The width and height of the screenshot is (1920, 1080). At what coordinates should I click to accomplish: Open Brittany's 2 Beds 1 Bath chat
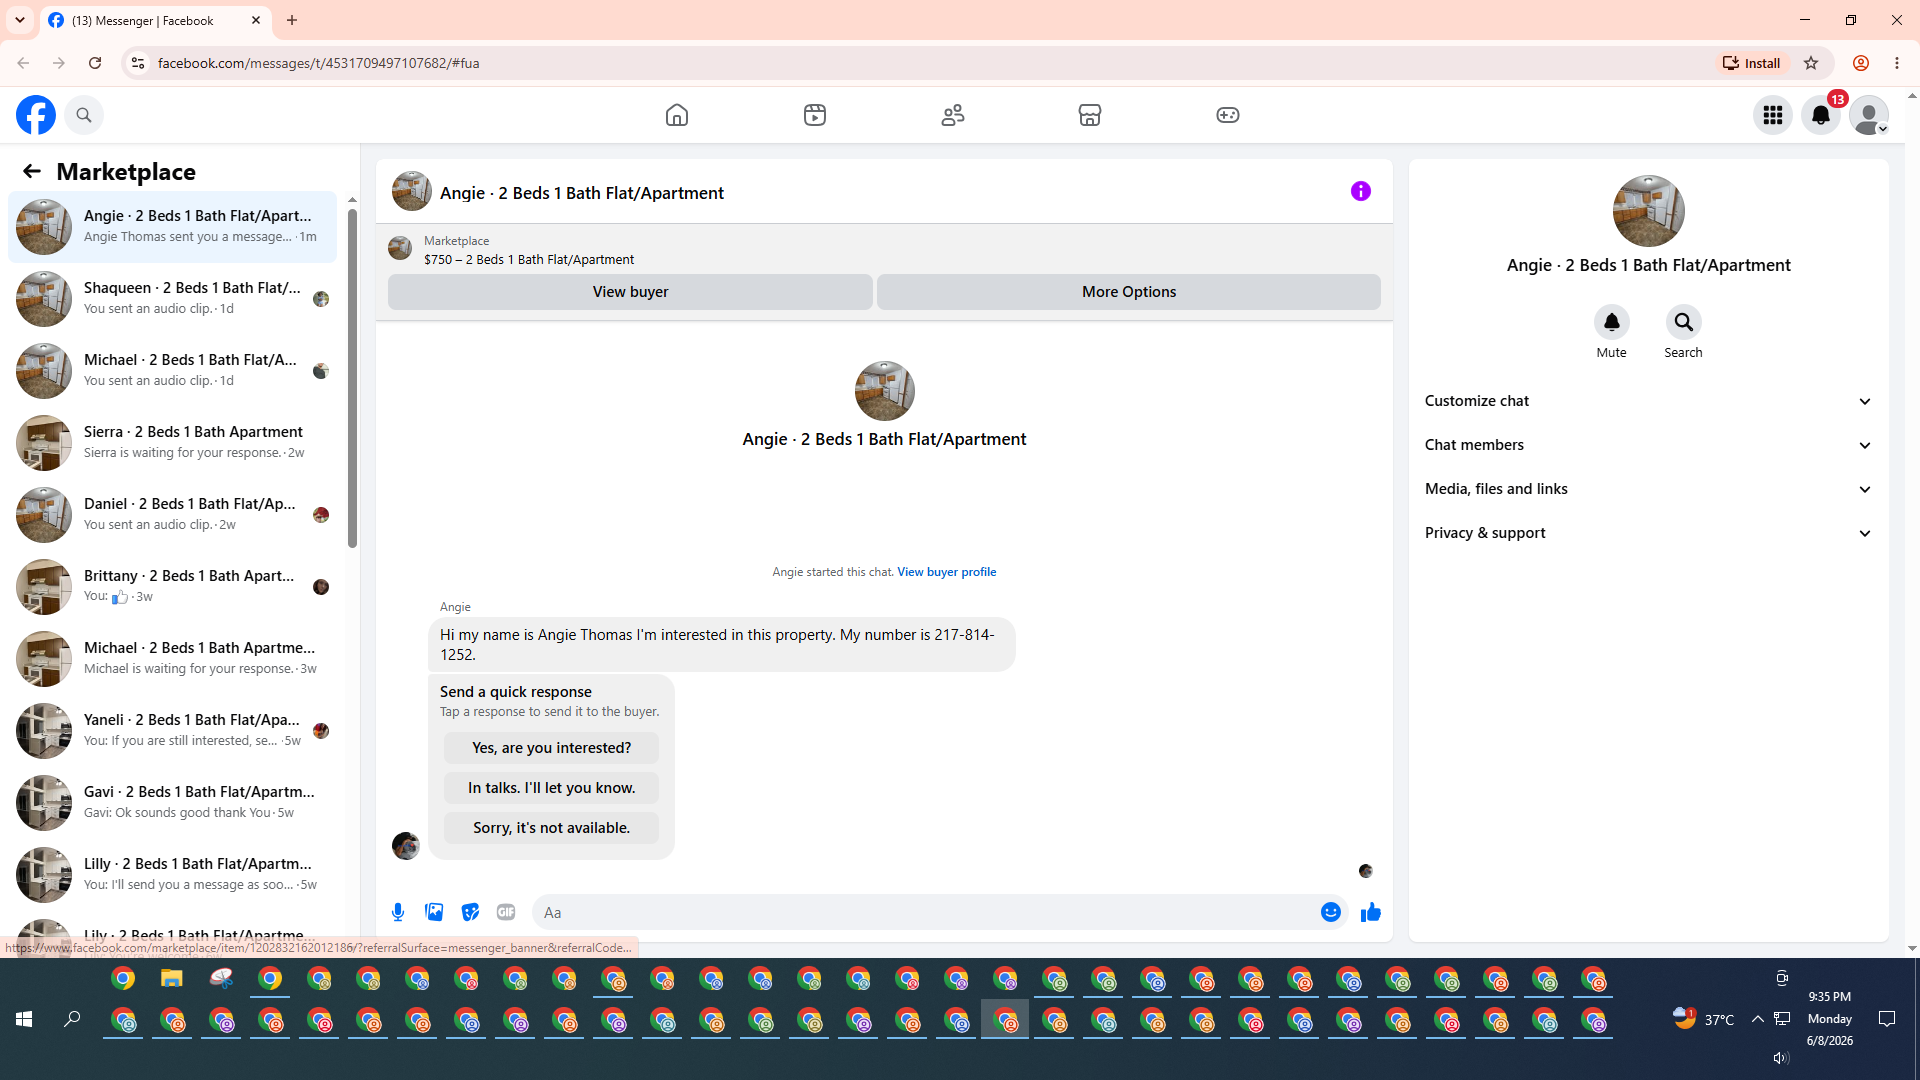pos(172,587)
